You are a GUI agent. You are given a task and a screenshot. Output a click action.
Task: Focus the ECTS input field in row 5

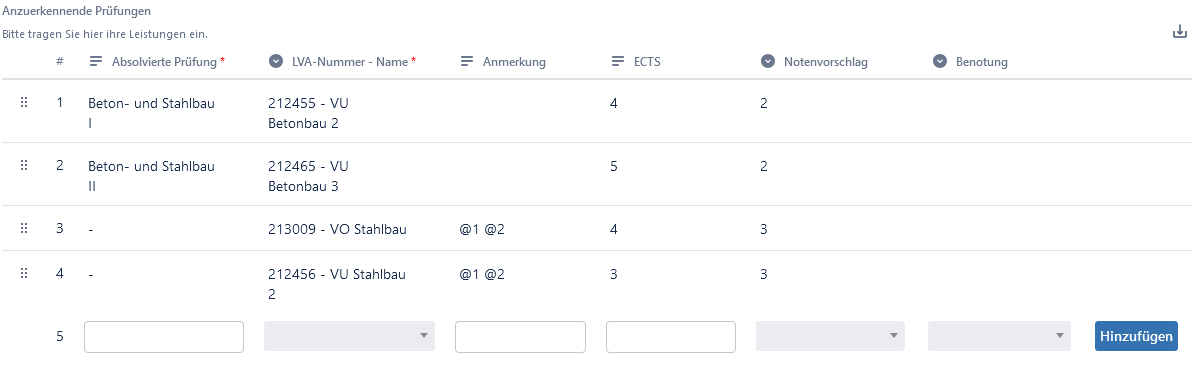coord(671,337)
